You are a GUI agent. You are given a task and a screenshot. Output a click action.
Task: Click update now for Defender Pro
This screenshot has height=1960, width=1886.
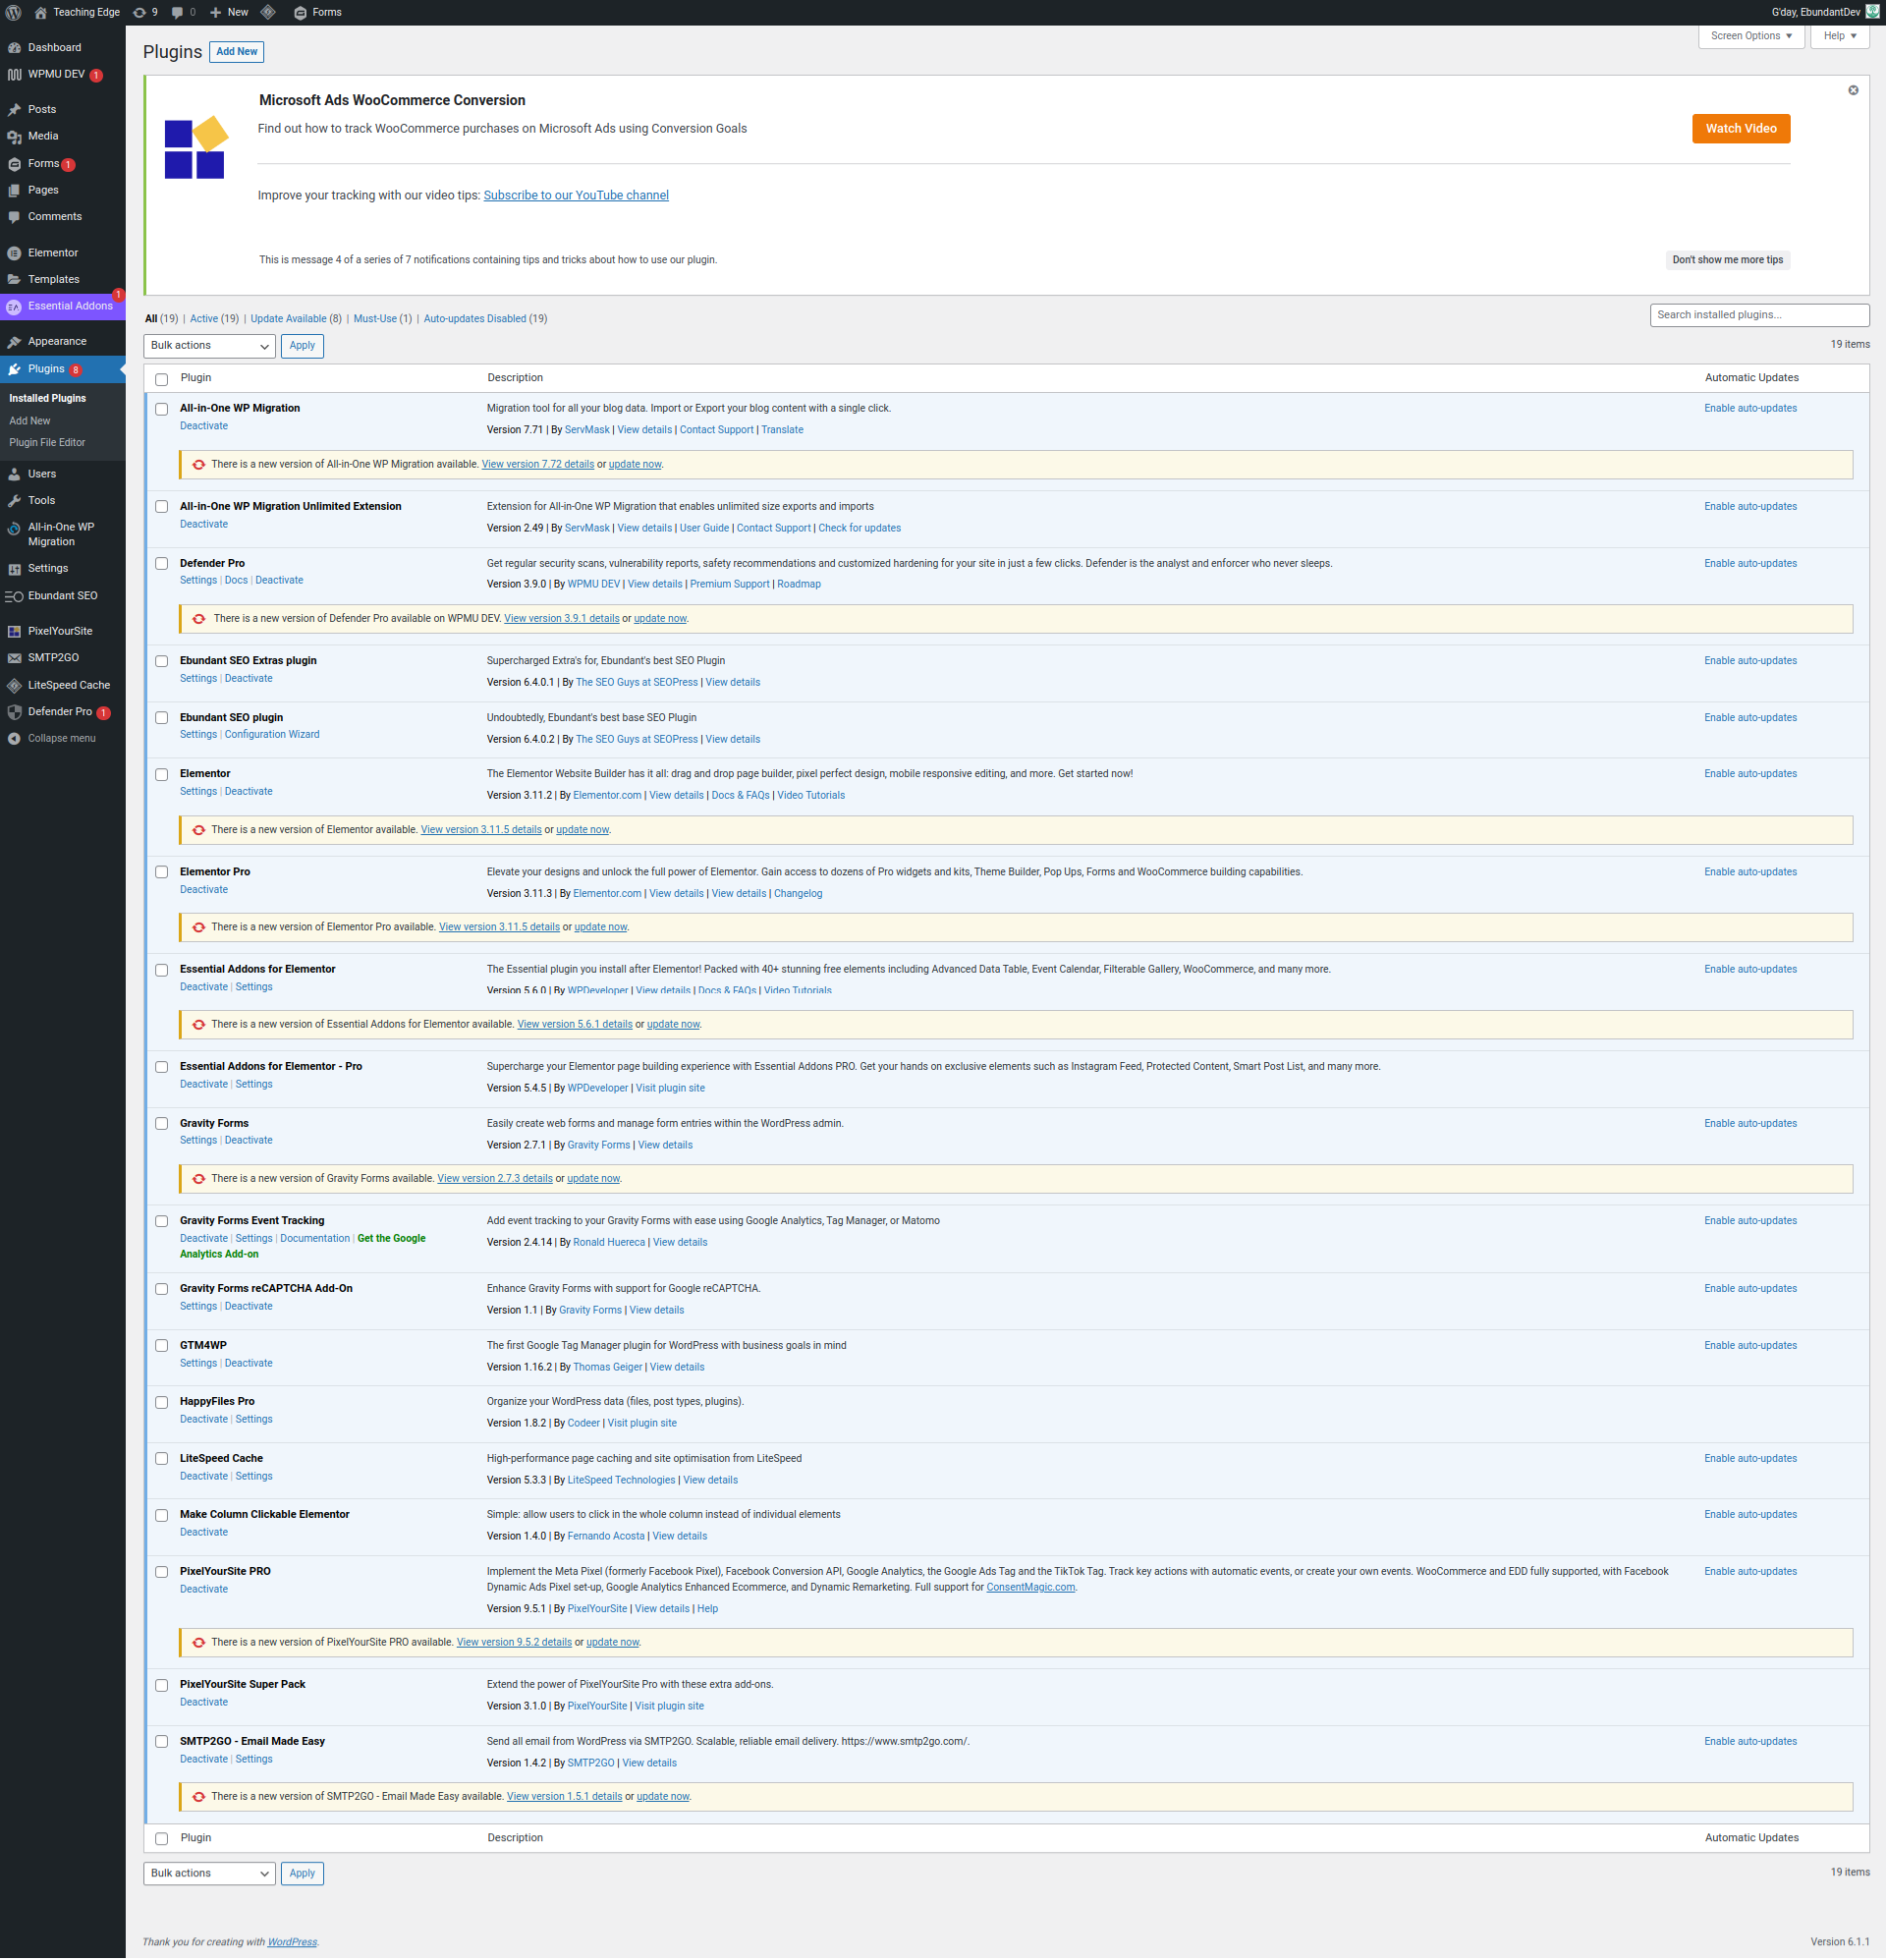click(660, 619)
